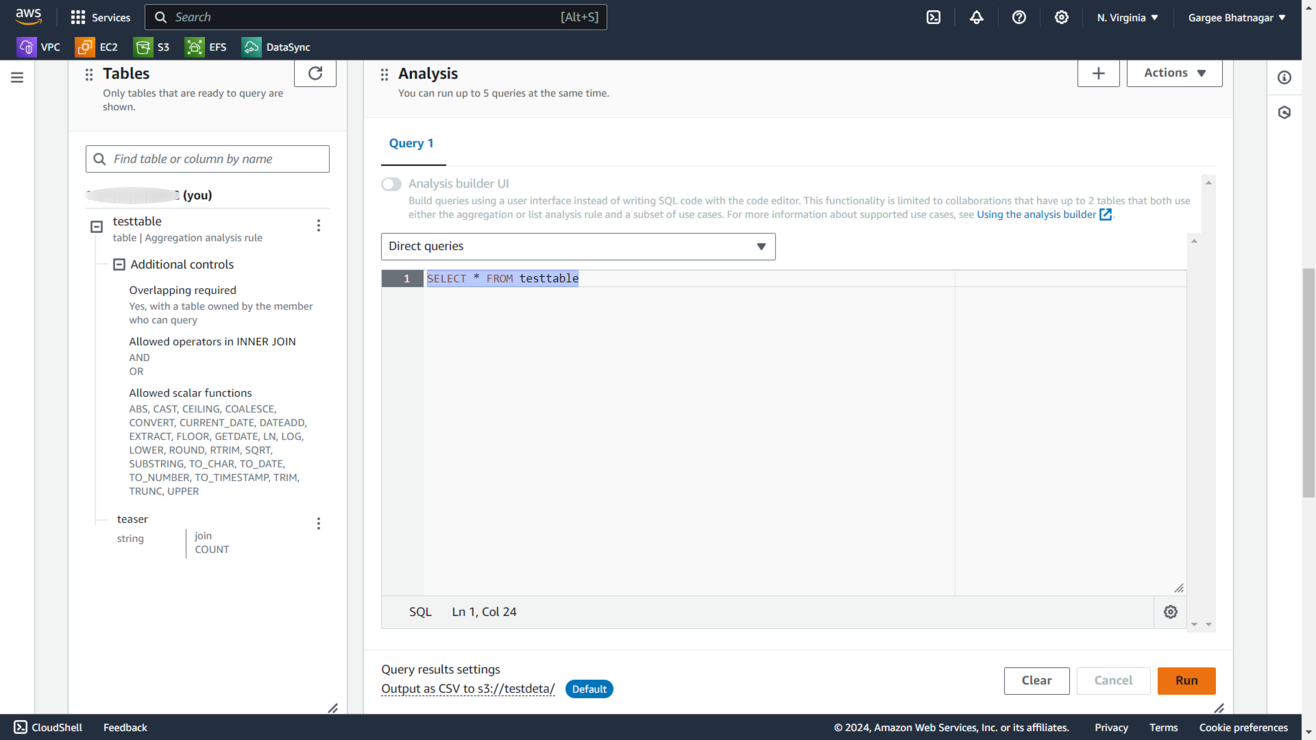Open the Terms link
Image resolution: width=1316 pixels, height=740 pixels.
[x=1163, y=727]
